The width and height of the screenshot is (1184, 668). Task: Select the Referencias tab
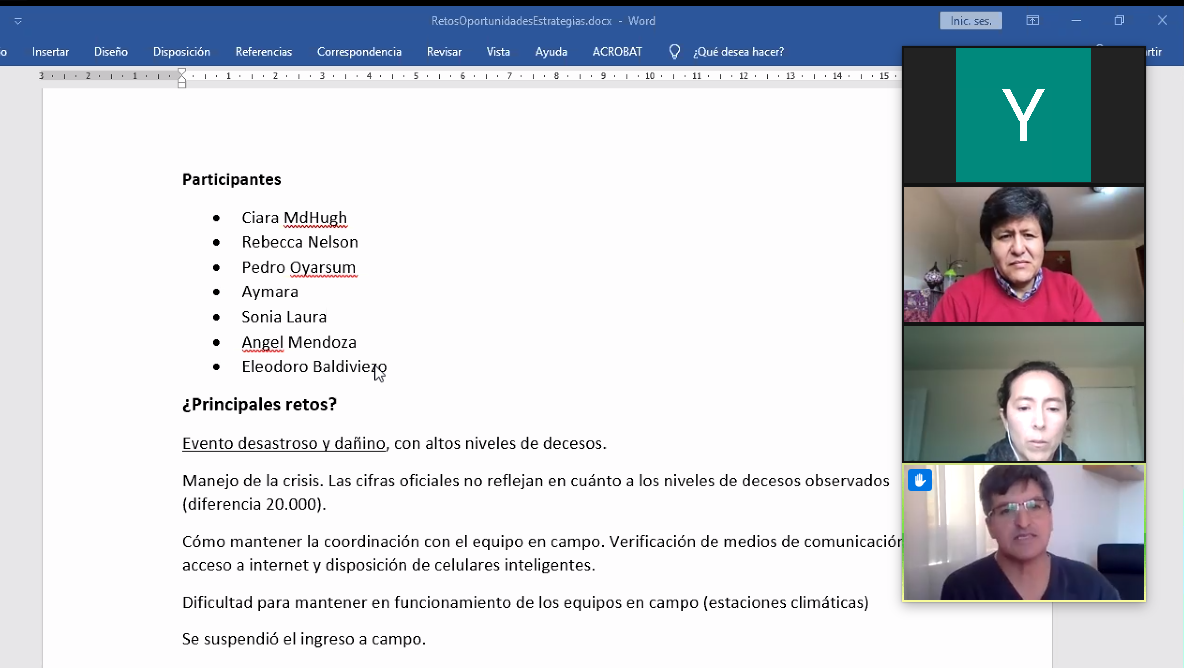click(x=263, y=52)
